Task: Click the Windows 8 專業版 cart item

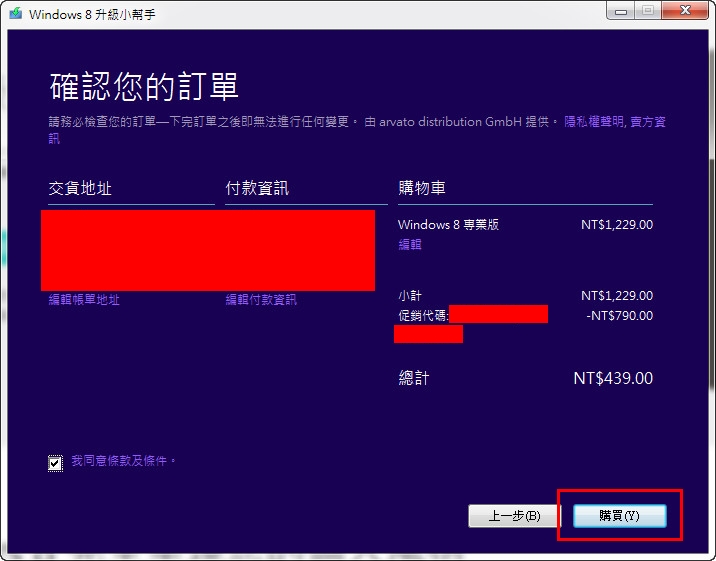Action: [448, 225]
